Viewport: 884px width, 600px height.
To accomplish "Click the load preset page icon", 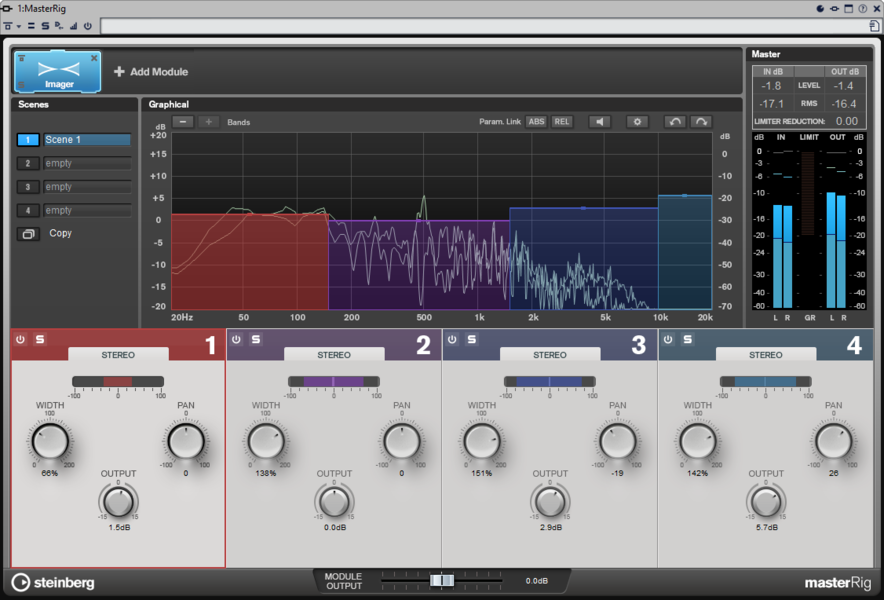I will tap(874, 26).
